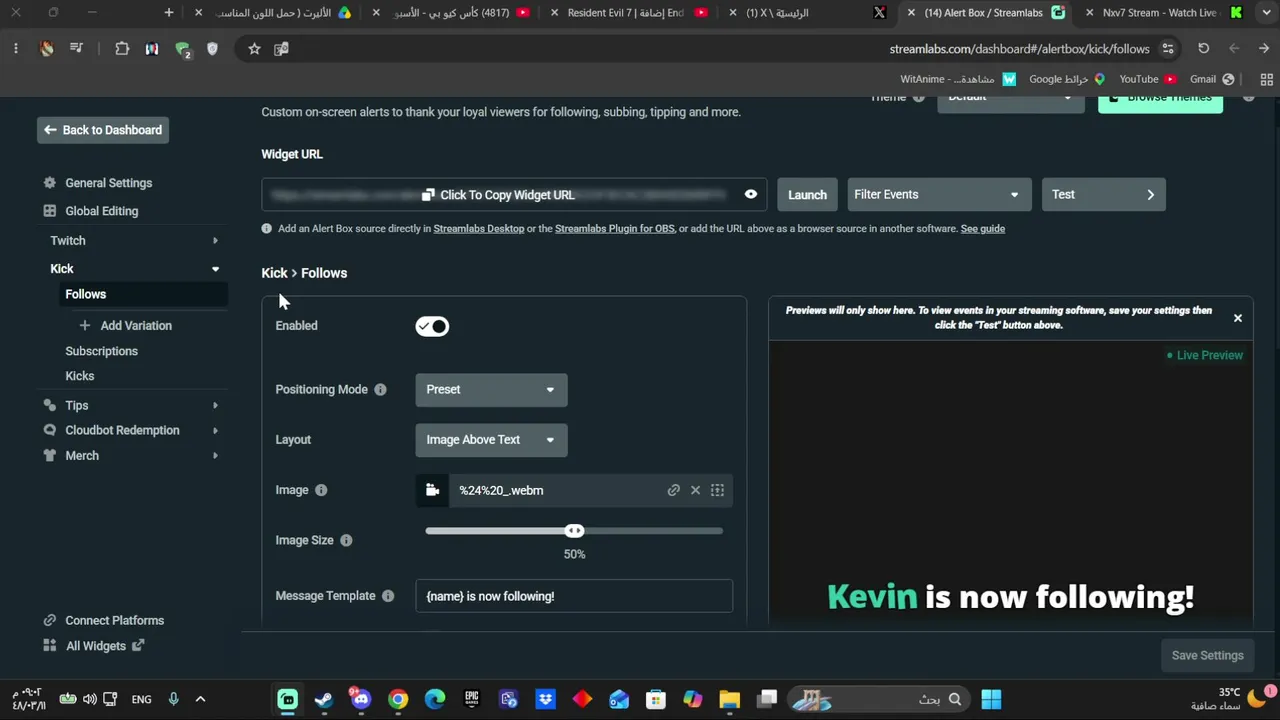Viewport: 1280px width, 720px height.
Task: Click the Image Size slider handle
Action: [574, 531]
